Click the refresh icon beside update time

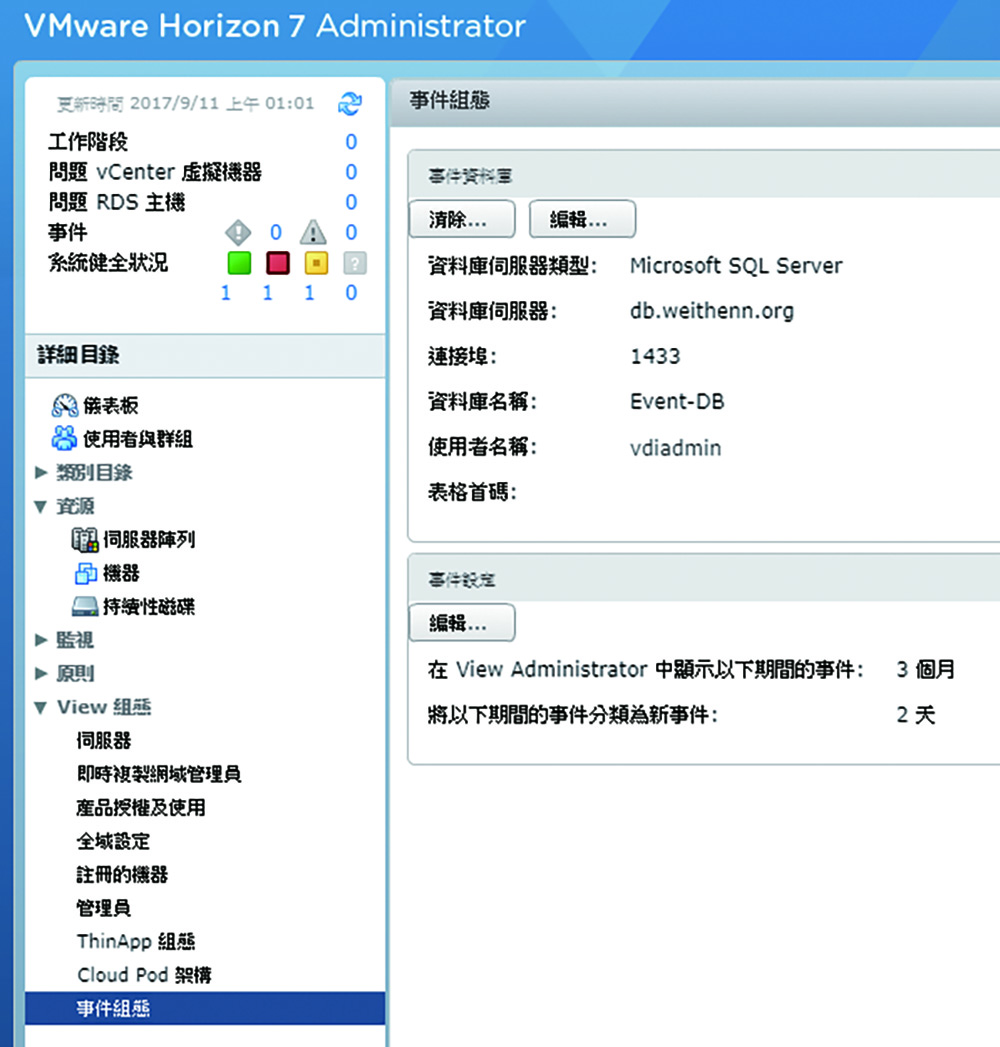(350, 103)
